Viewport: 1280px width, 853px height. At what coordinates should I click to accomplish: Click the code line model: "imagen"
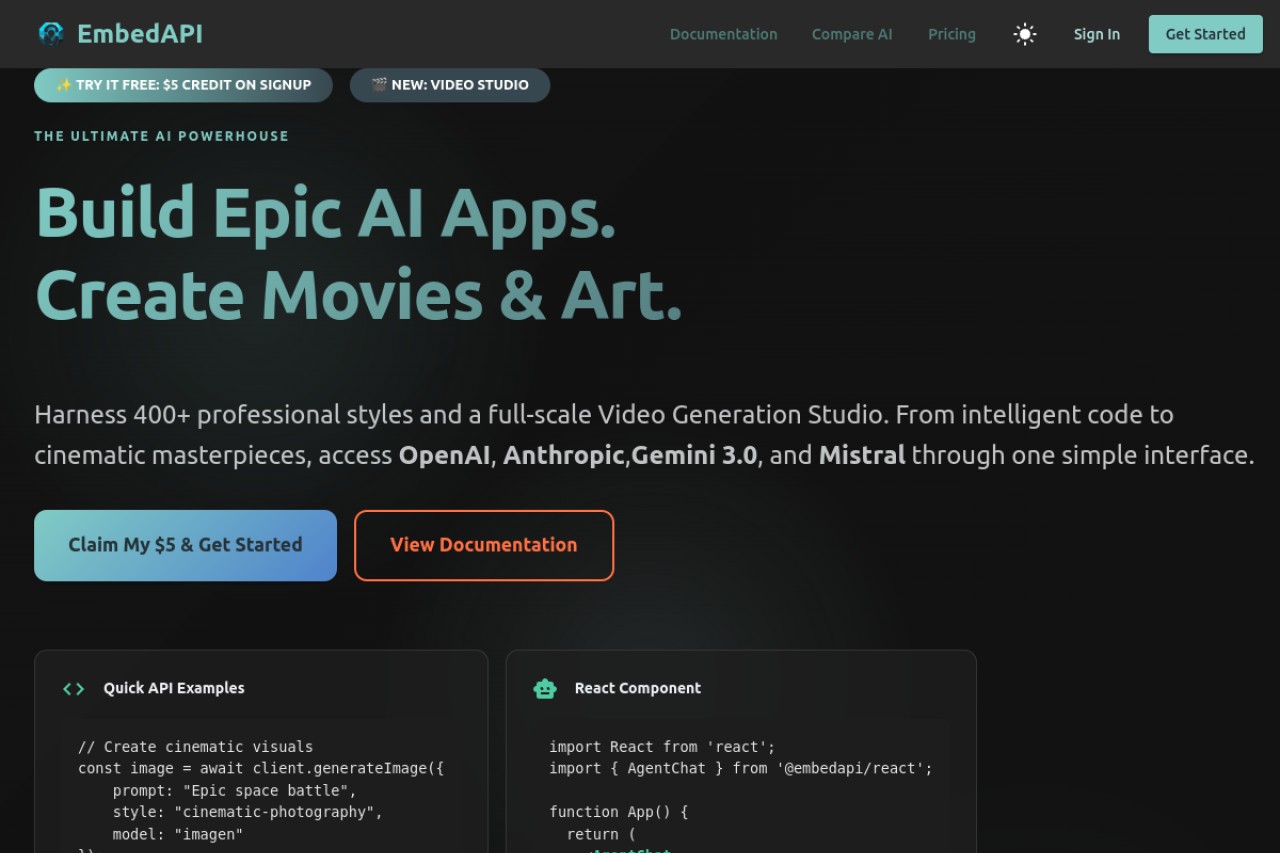[x=178, y=834]
